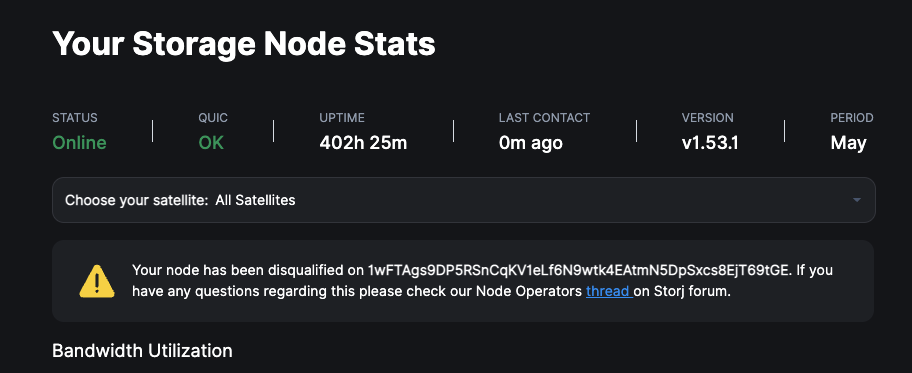
Task: Click the version number v1.53.1
Action: point(710,143)
